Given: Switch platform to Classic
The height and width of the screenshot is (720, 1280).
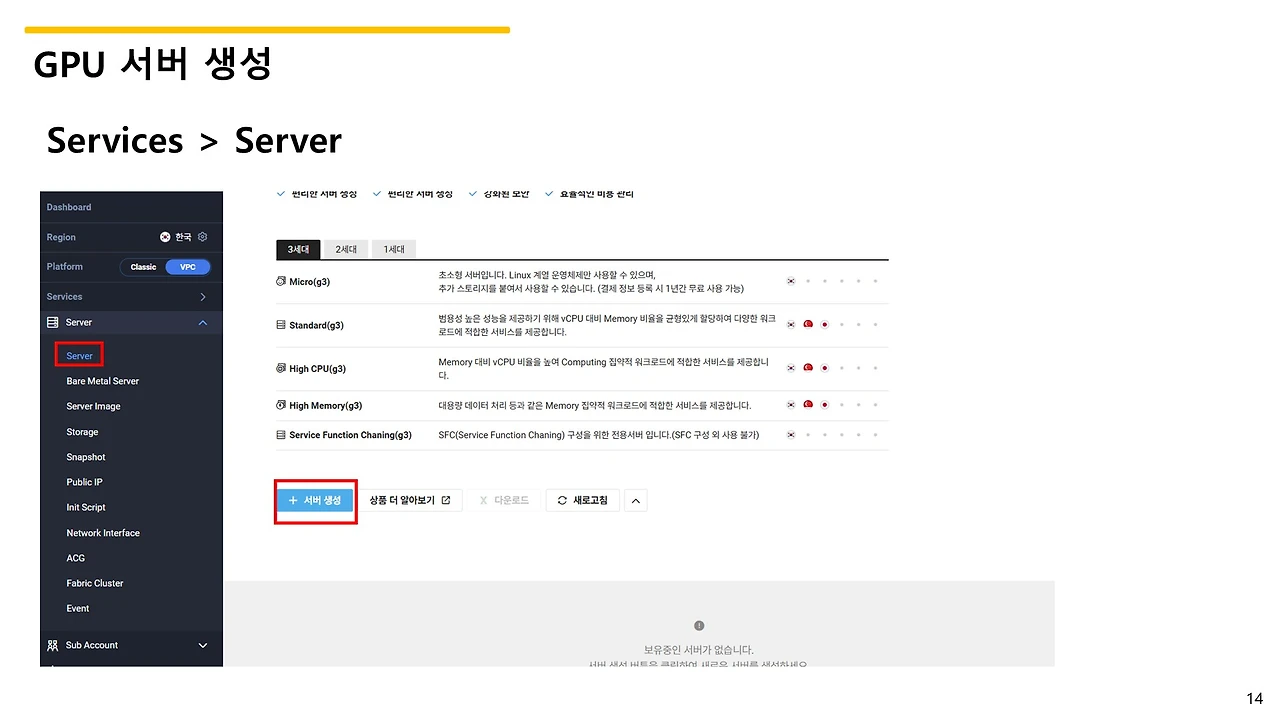Looking at the screenshot, I should (143, 267).
